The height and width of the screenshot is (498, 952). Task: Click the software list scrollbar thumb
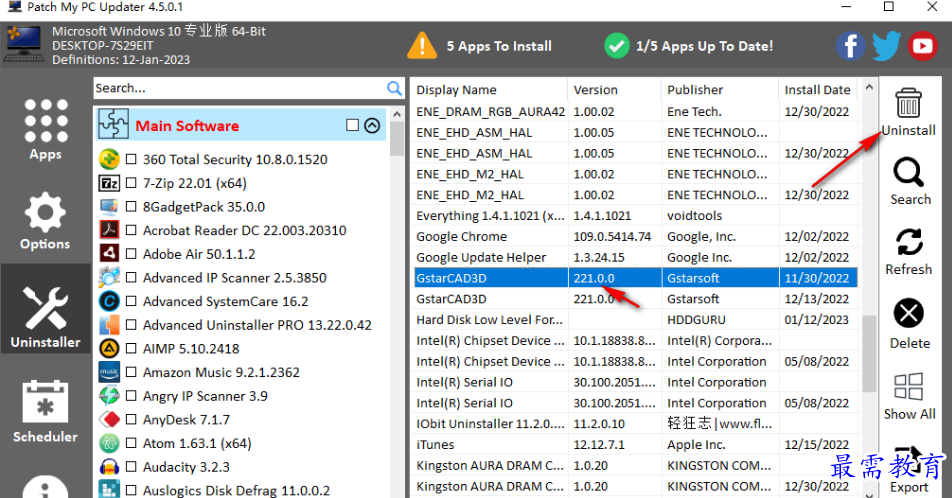point(397,139)
